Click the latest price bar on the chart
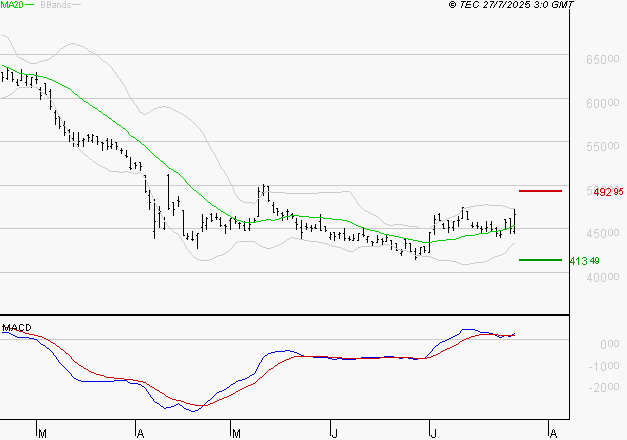 pos(515,222)
